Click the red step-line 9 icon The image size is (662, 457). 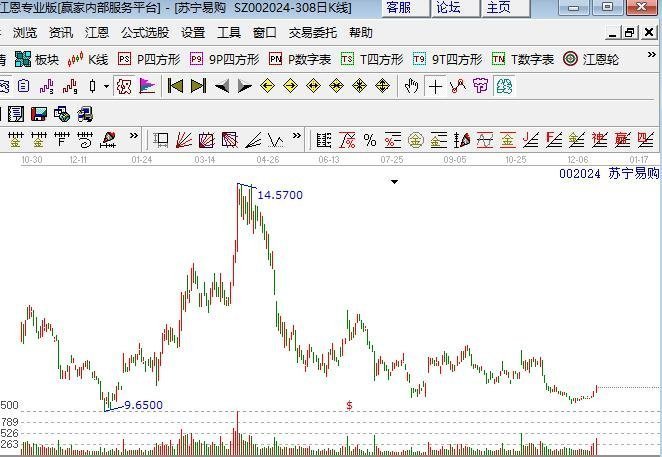click(x=70, y=87)
